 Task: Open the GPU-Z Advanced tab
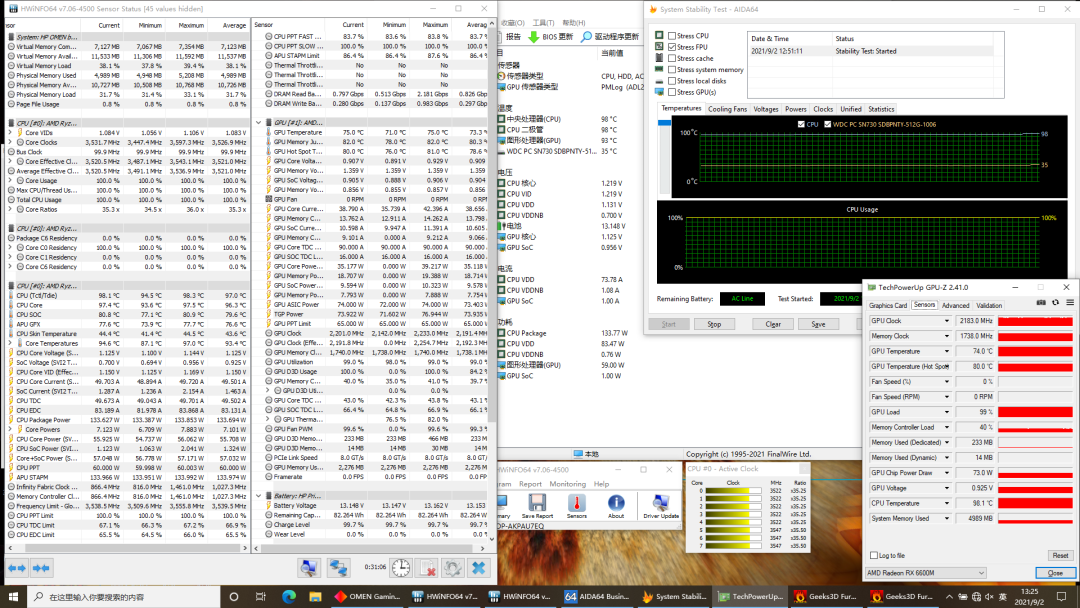(955, 305)
